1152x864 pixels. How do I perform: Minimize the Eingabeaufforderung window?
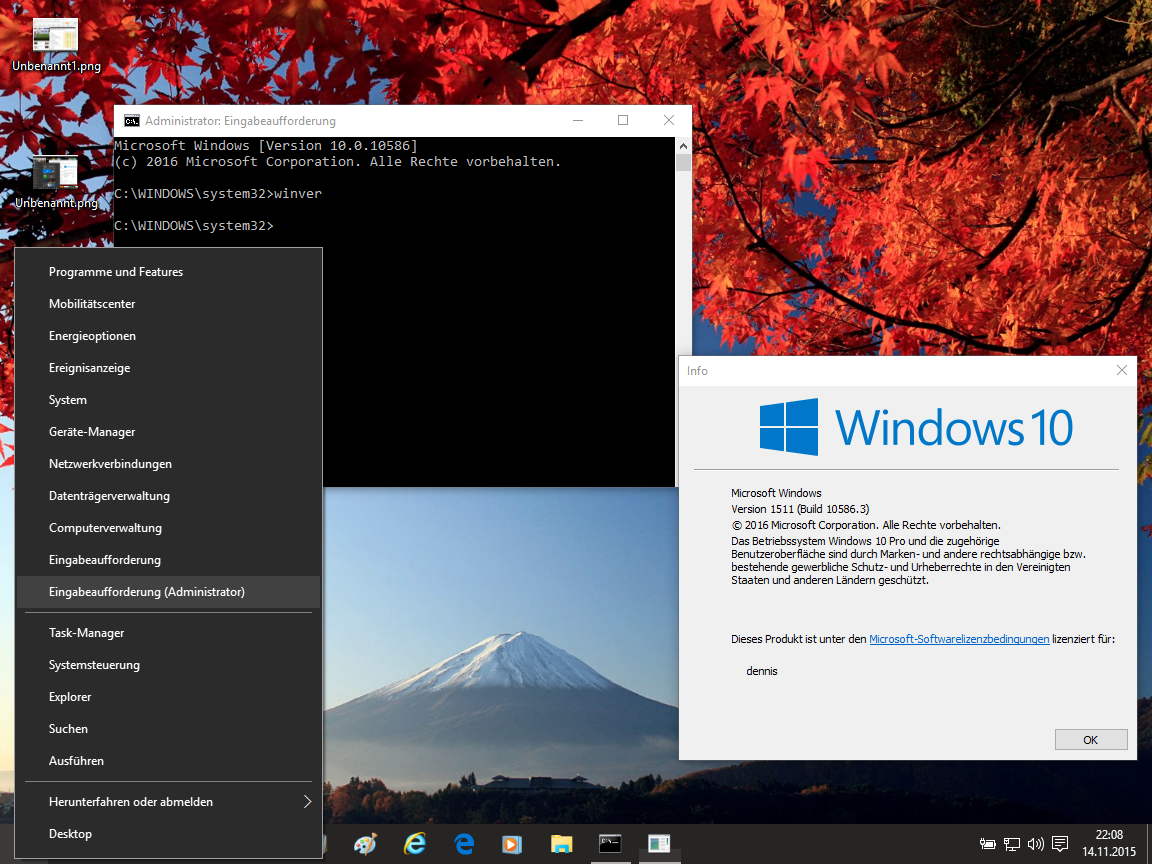point(578,120)
